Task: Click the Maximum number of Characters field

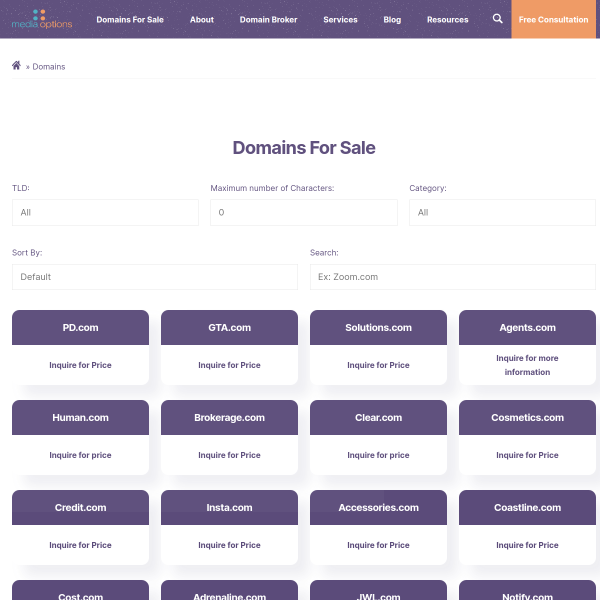Action: [304, 212]
